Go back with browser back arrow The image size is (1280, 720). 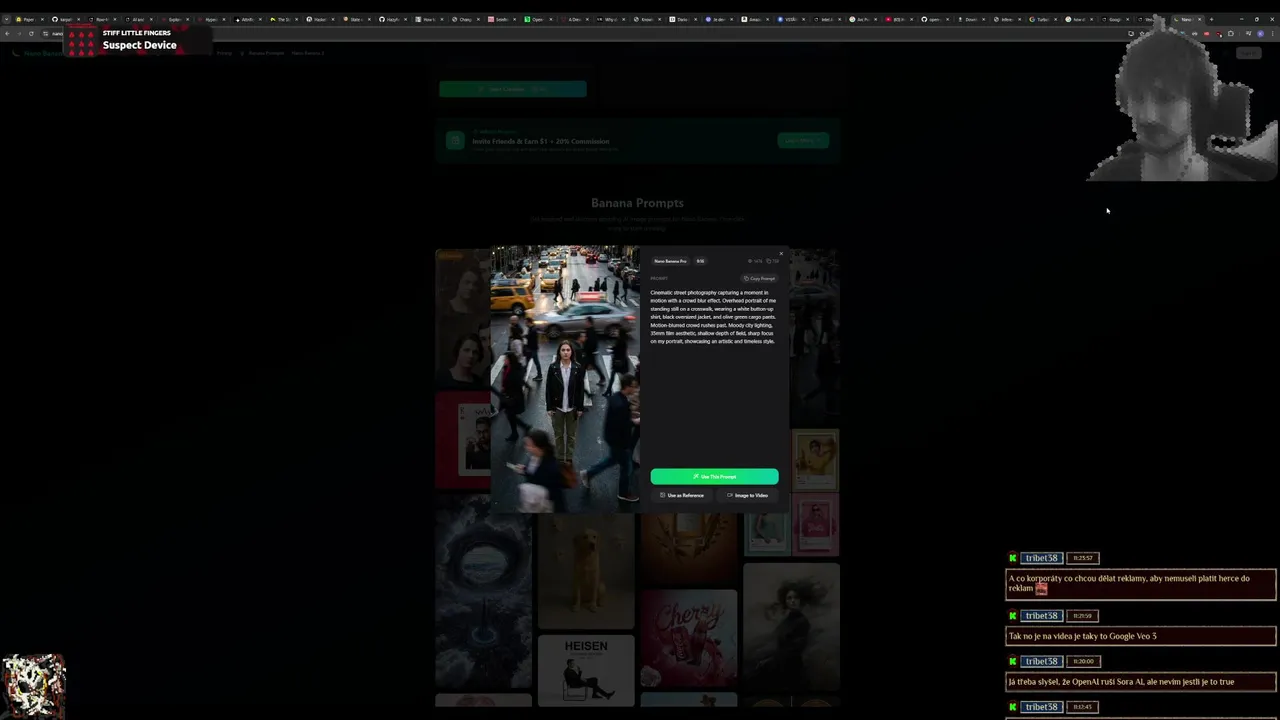coord(7,33)
